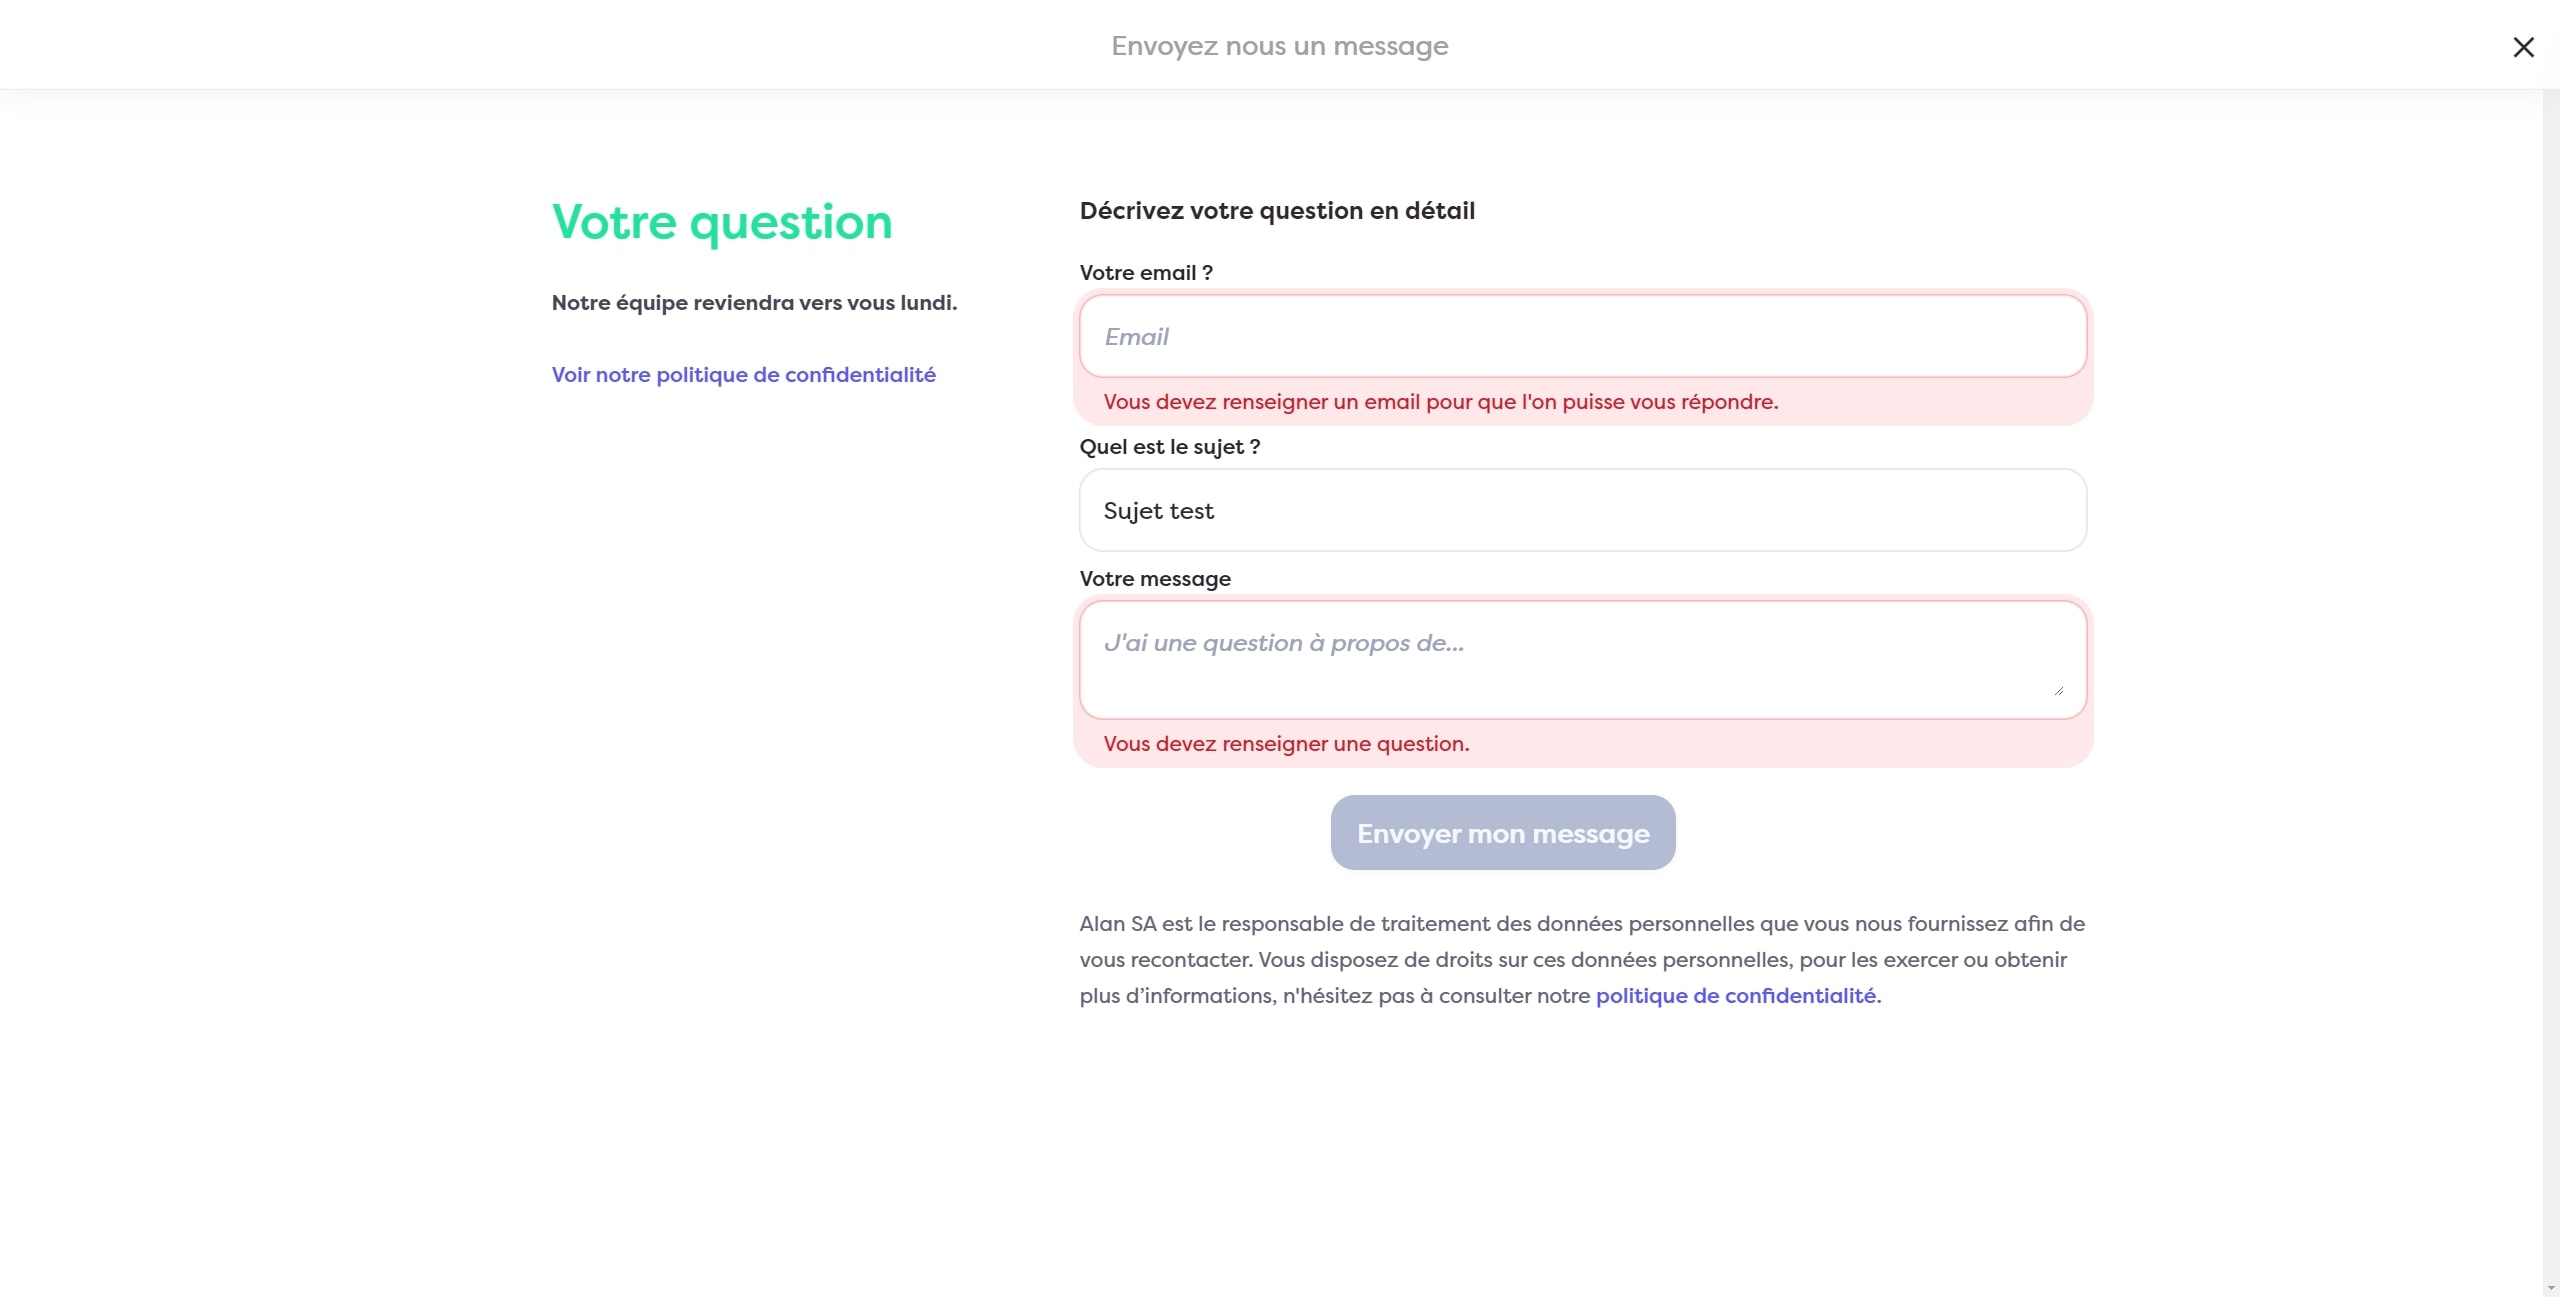
Task: Click "Décrivez votre question en détail" heading
Action: 1277,211
